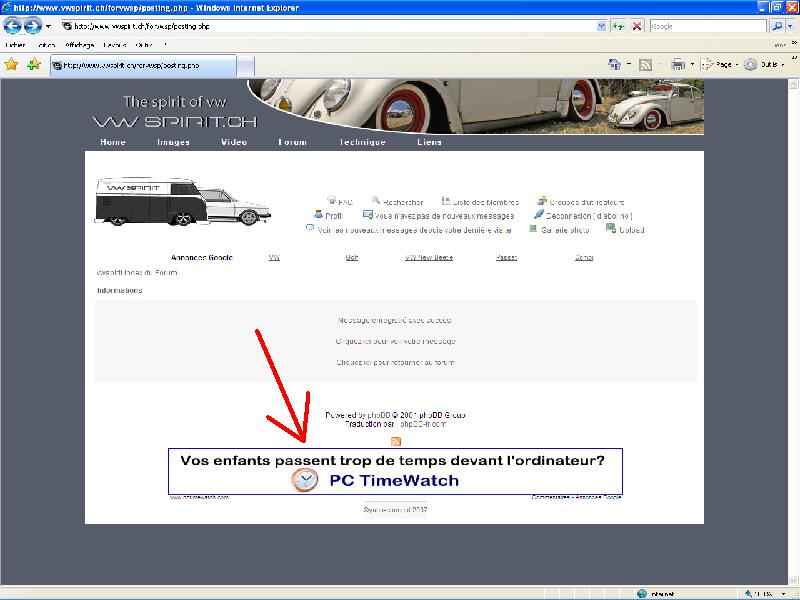Open the Tools (Outils) dropdown menu

pos(764,65)
